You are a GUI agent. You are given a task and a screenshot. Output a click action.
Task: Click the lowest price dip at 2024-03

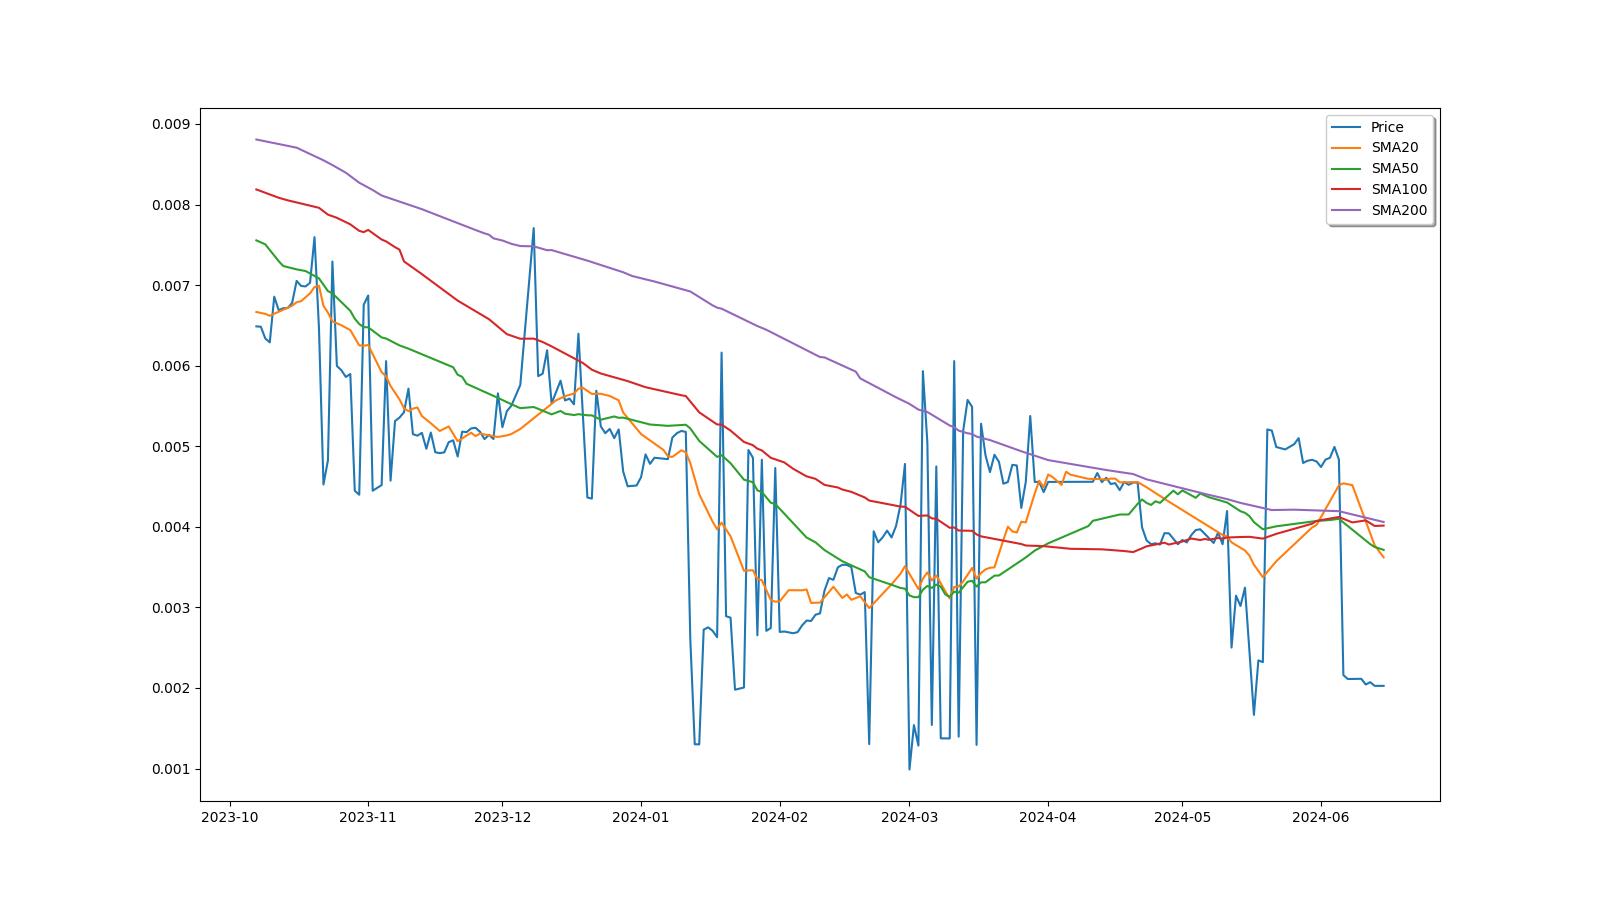(909, 769)
